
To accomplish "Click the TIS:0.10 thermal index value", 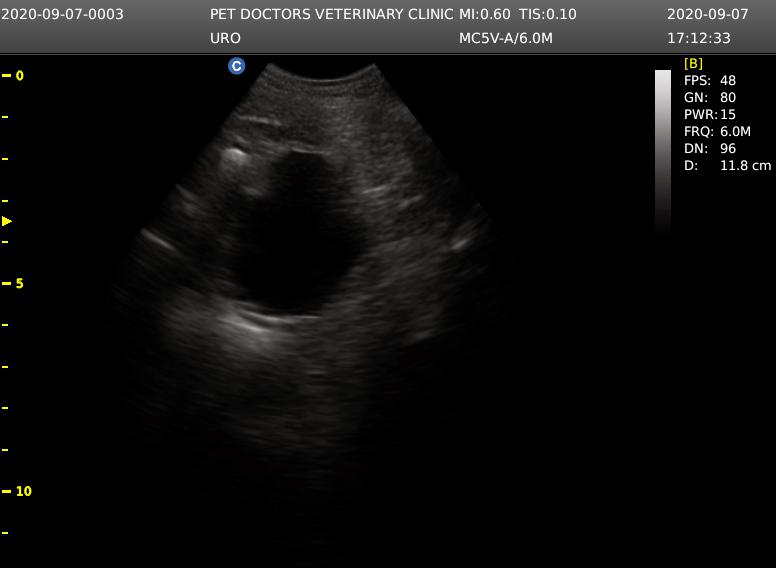I will tap(548, 14).
